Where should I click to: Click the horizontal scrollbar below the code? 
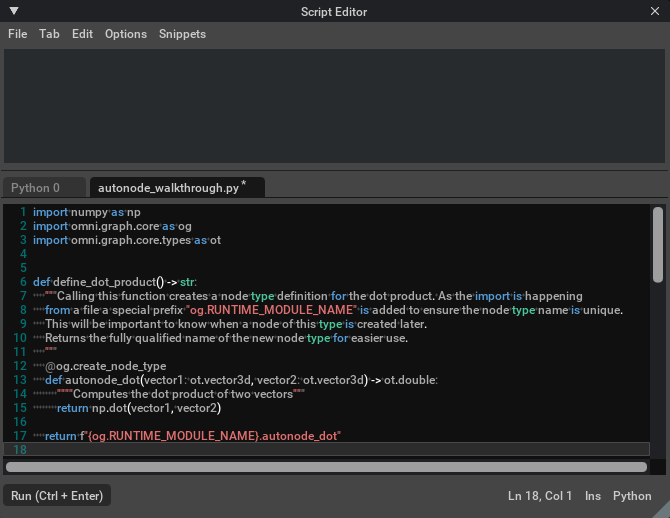coord(326,467)
